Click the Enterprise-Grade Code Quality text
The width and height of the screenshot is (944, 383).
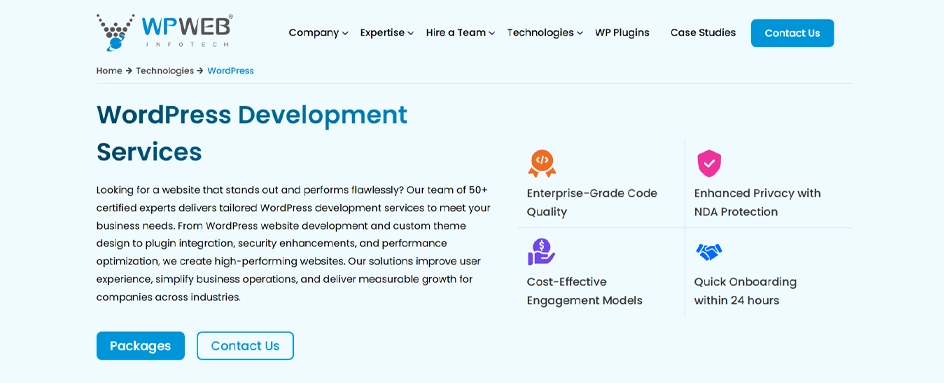592,202
